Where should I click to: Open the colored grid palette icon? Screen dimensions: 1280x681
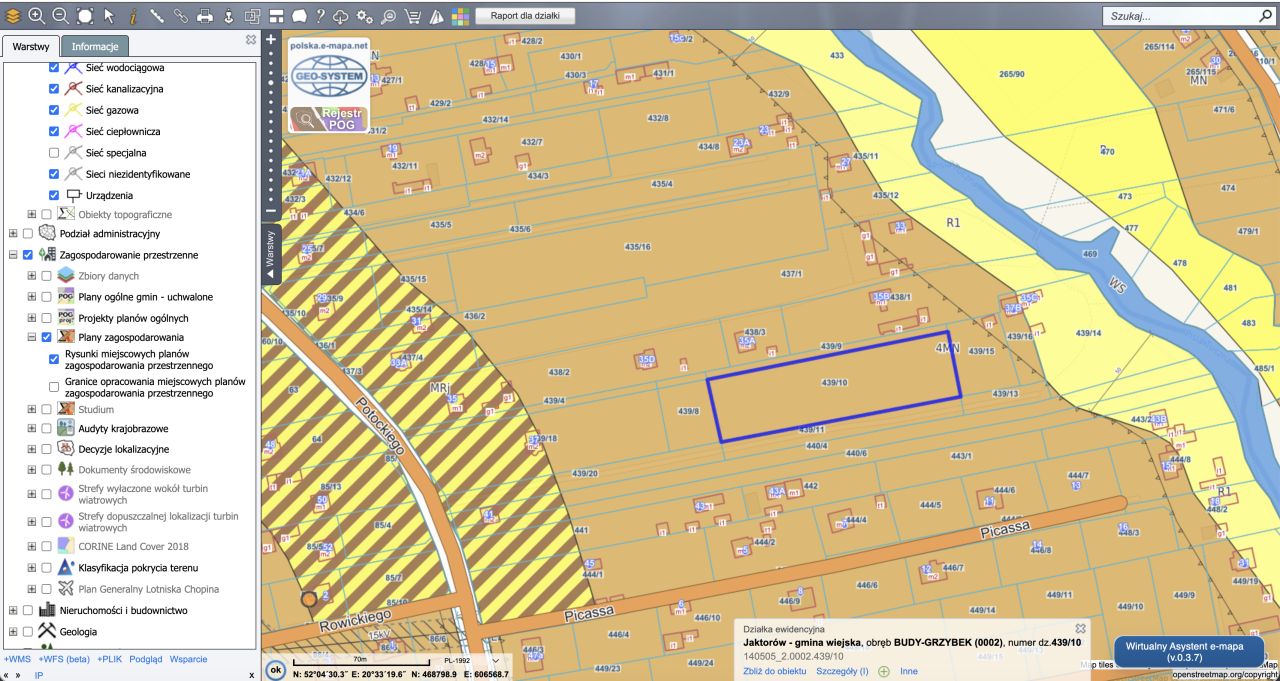(460, 15)
